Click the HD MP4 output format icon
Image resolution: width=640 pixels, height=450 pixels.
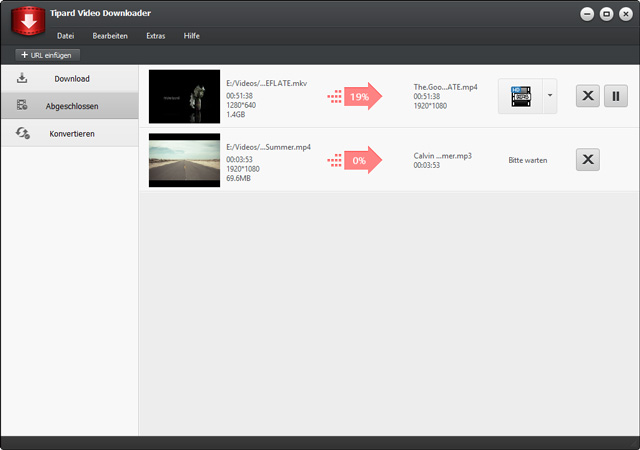[x=521, y=96]
